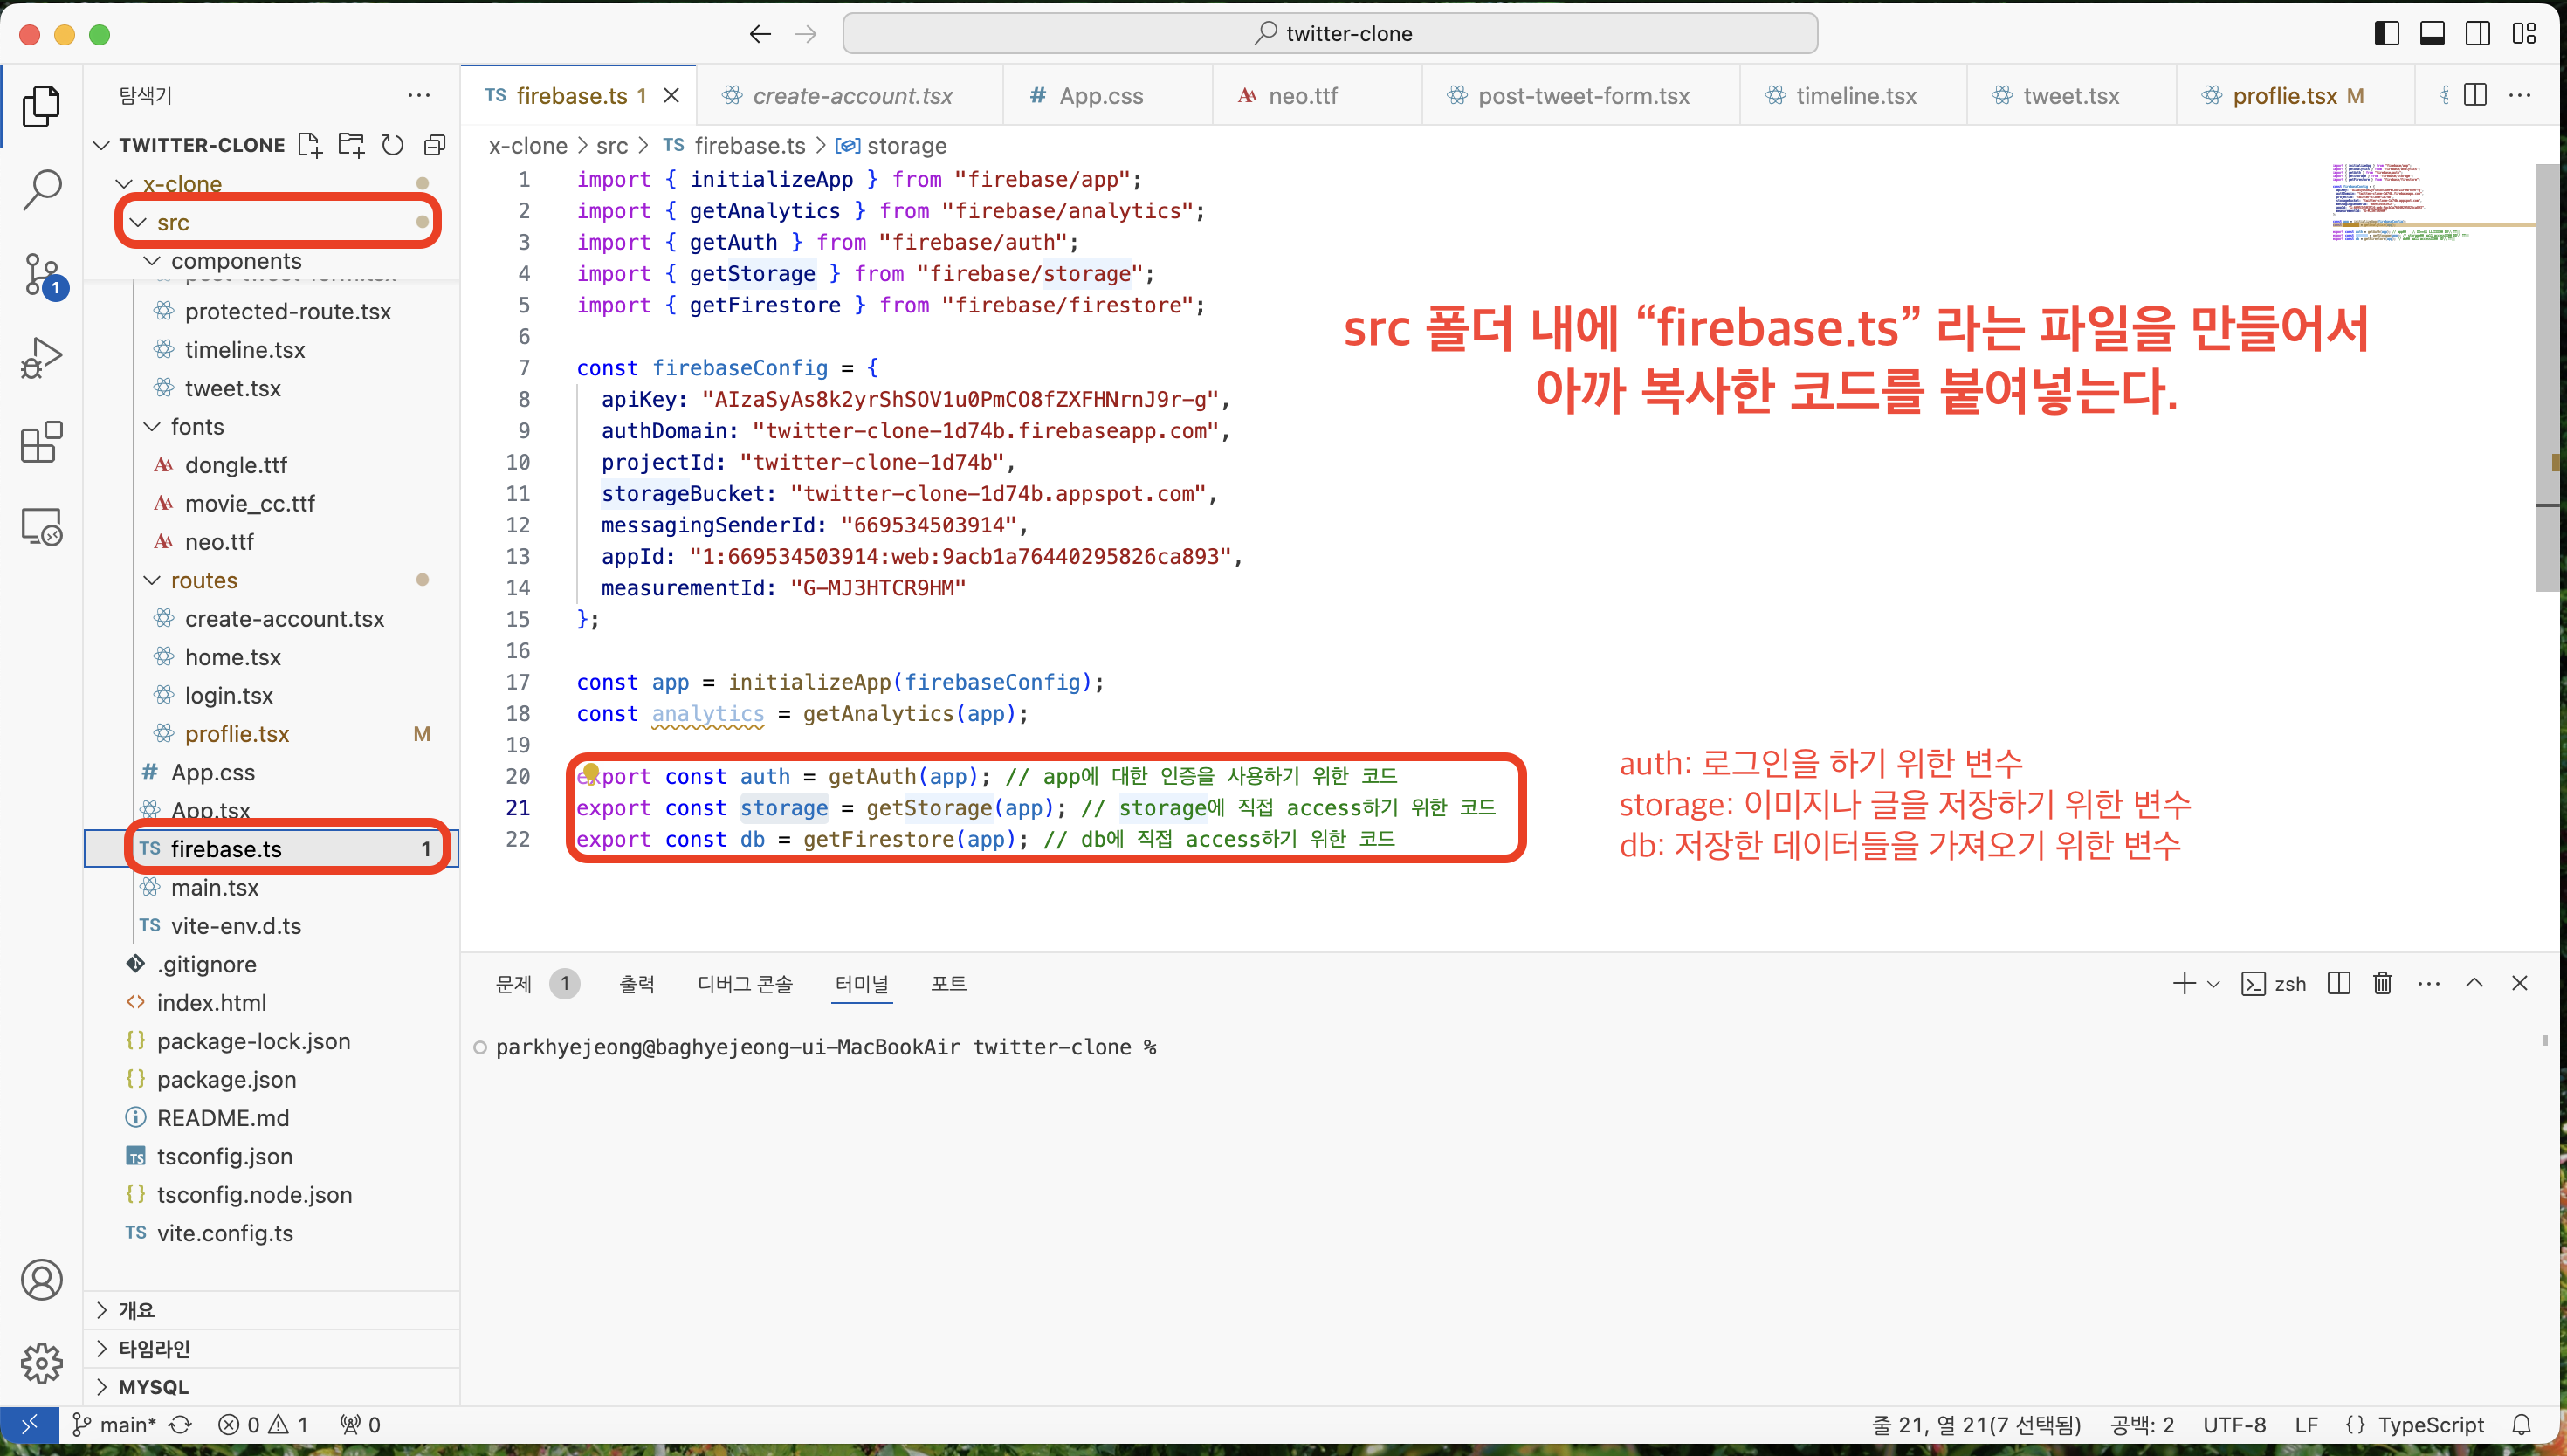Kill terminal with the trash icon
The height and width of the screenshot is (1456, 2567).
coord(2382,983)
